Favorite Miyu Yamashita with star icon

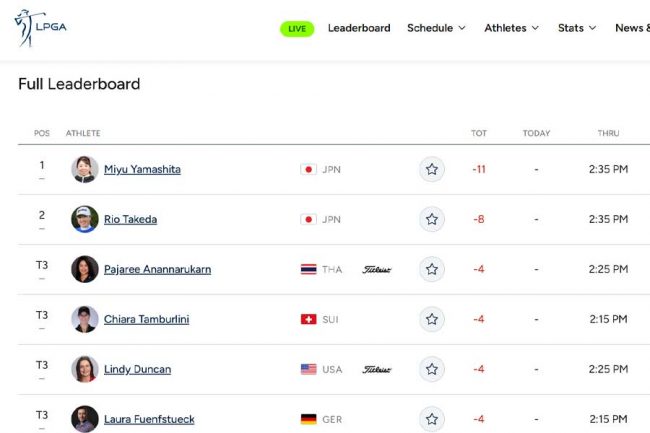tap(432, 169)
